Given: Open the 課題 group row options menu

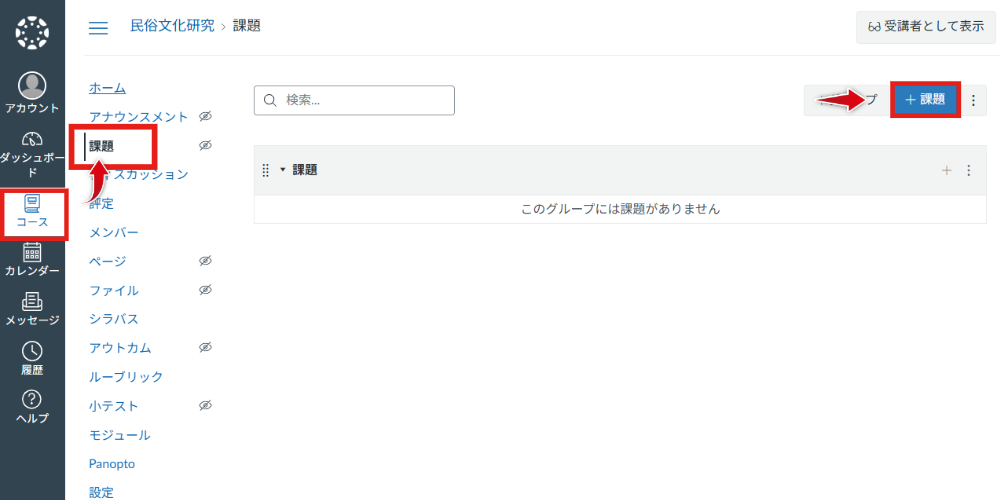Looking at the screenshot, I should tap(968, 171).
